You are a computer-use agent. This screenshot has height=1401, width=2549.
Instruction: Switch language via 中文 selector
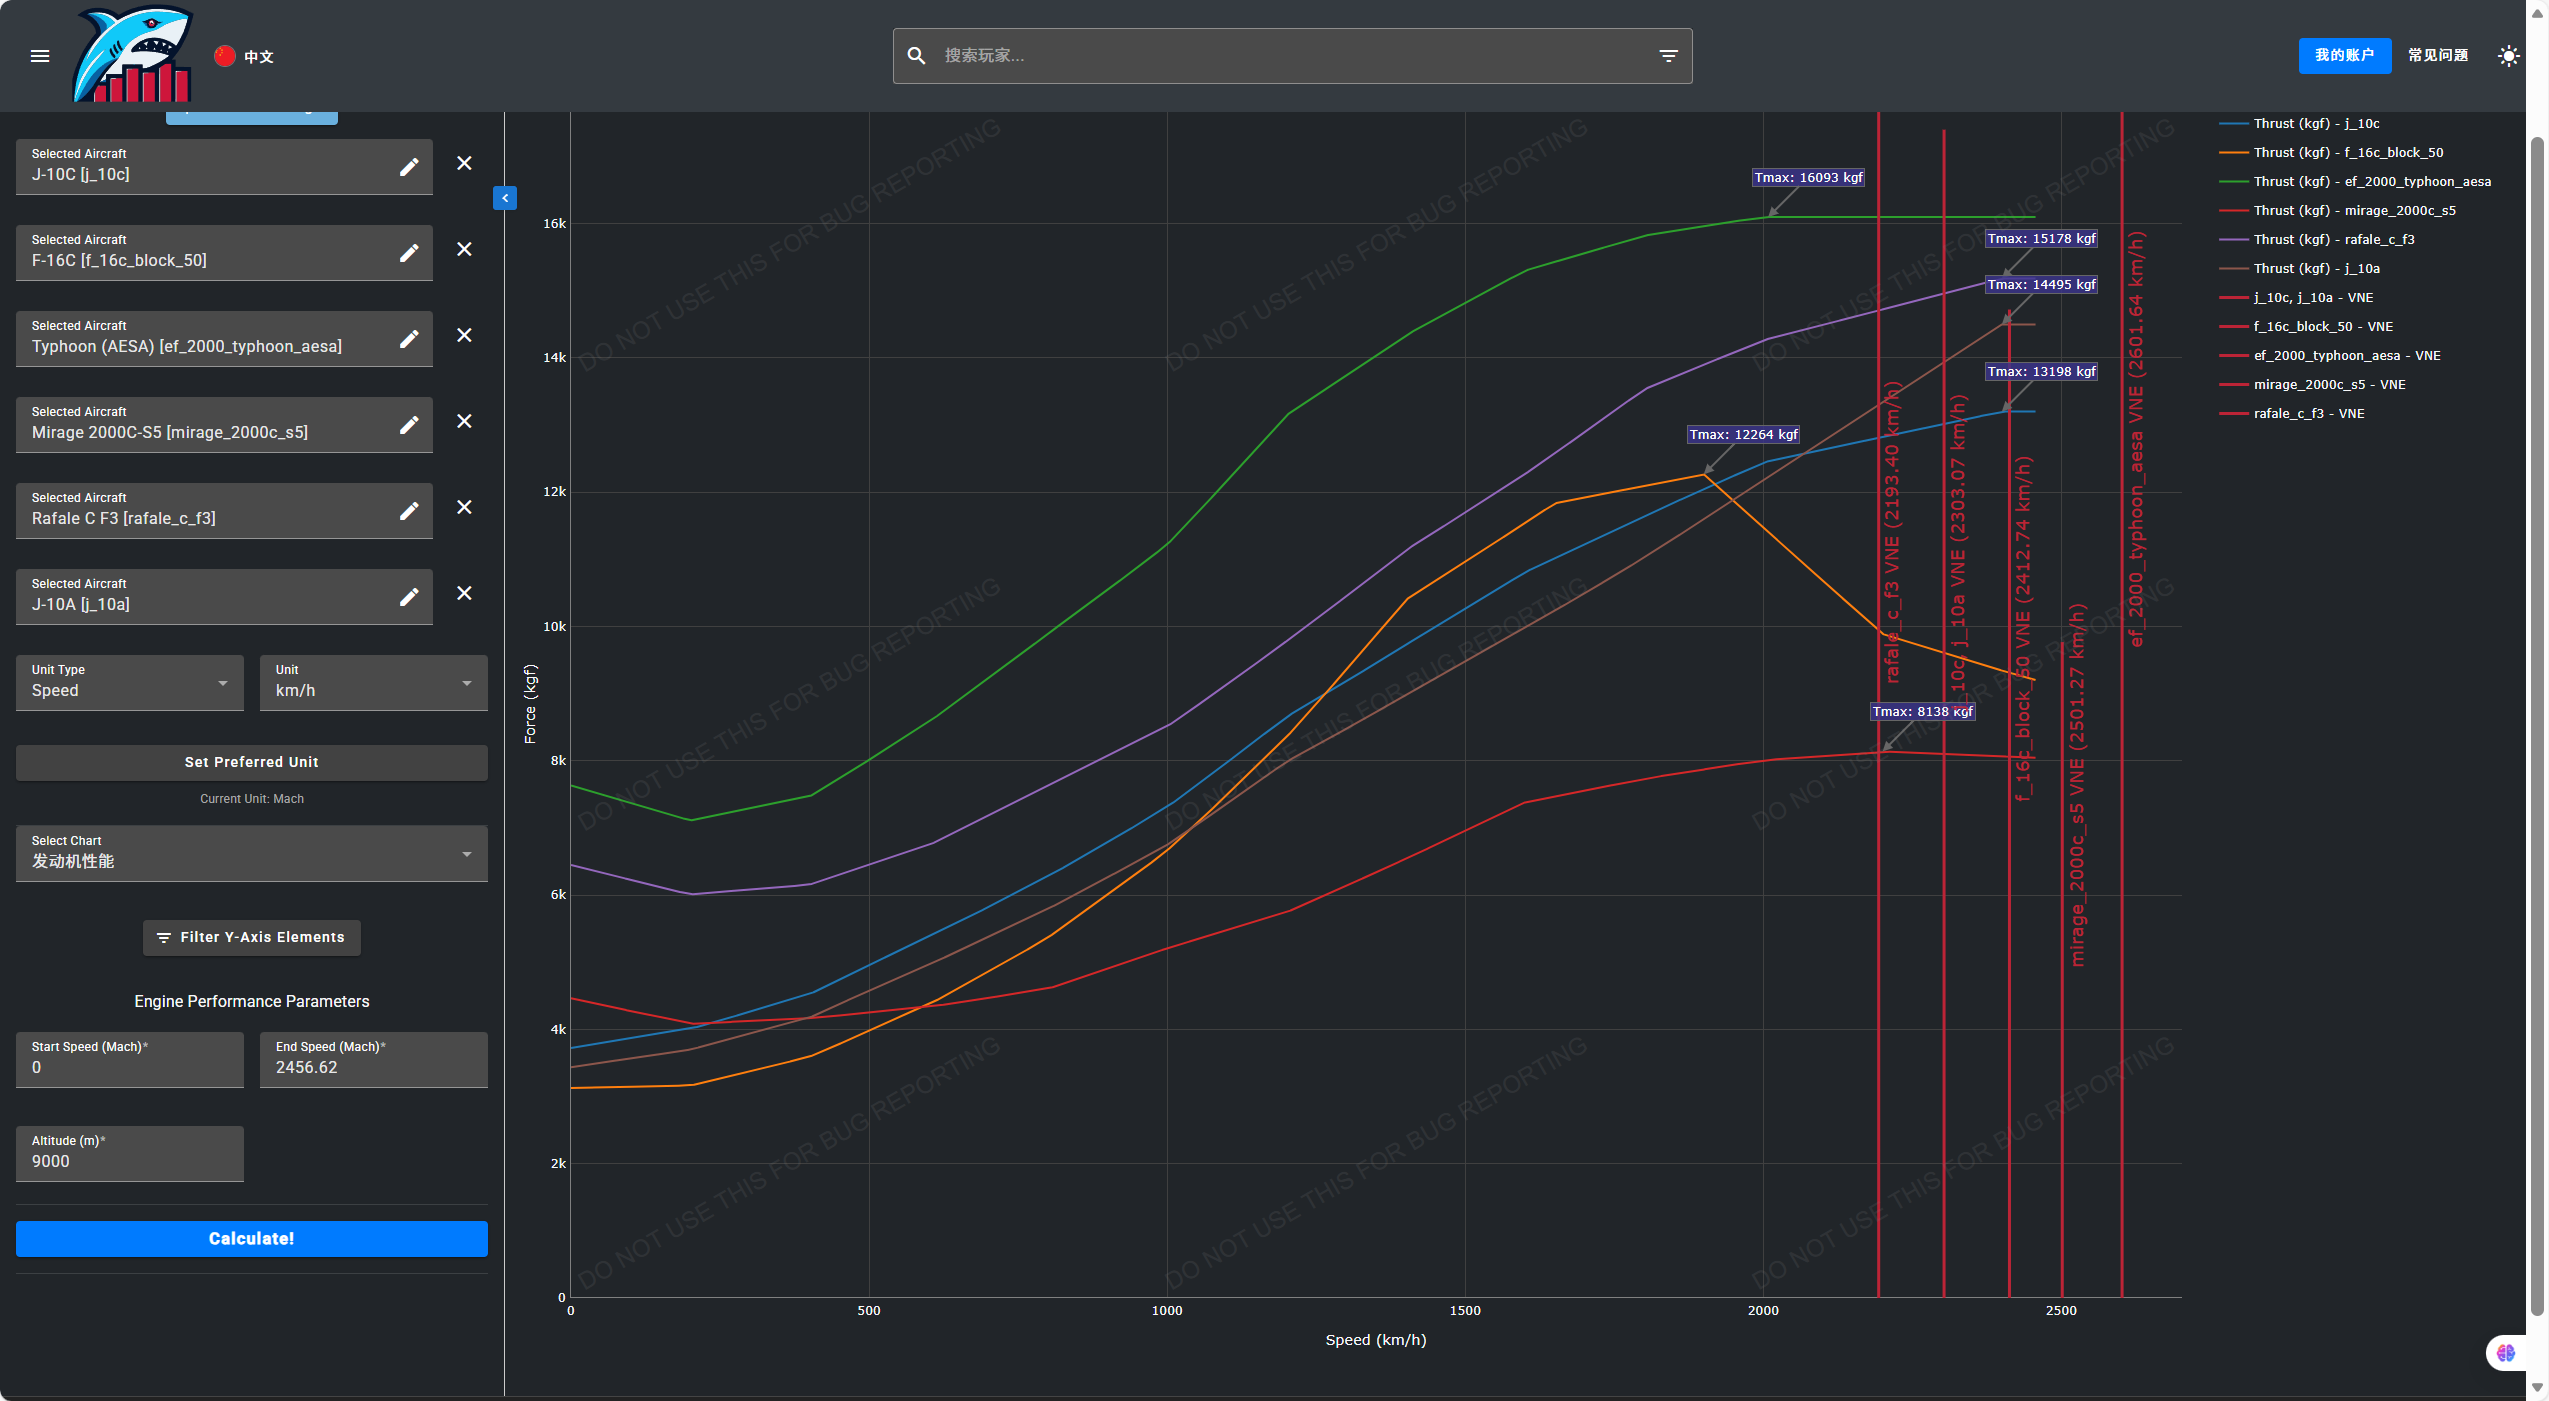(x=245, y=57)
